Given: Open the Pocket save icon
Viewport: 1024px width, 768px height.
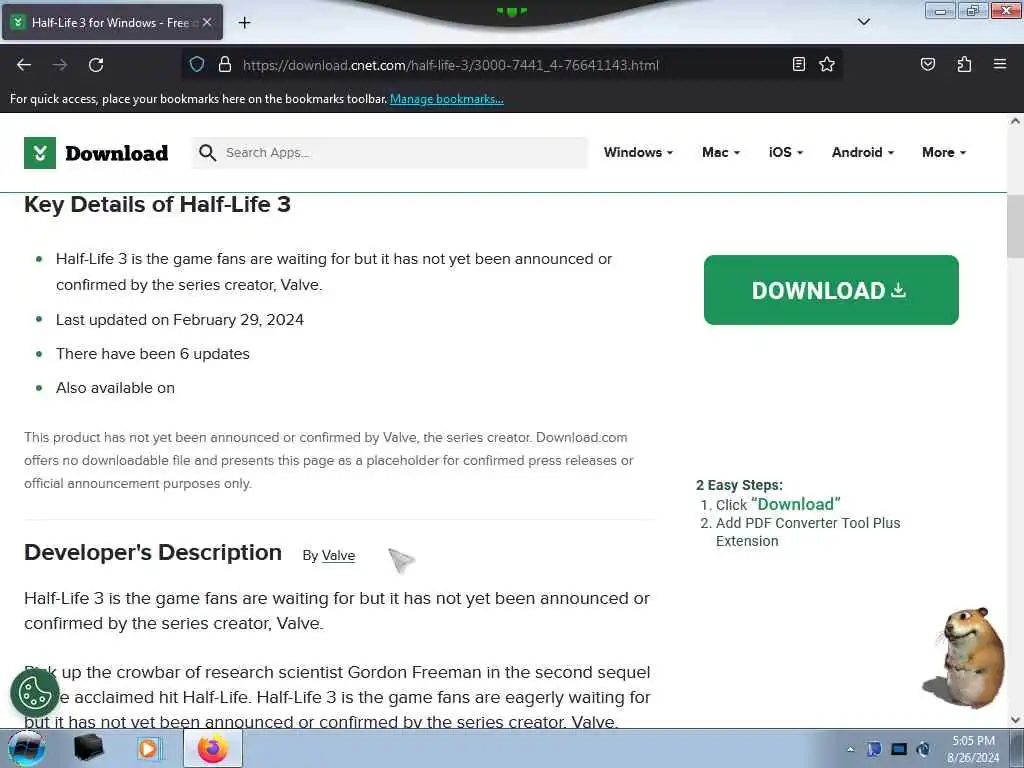Looking at the screenshot, I should (927, 64).
